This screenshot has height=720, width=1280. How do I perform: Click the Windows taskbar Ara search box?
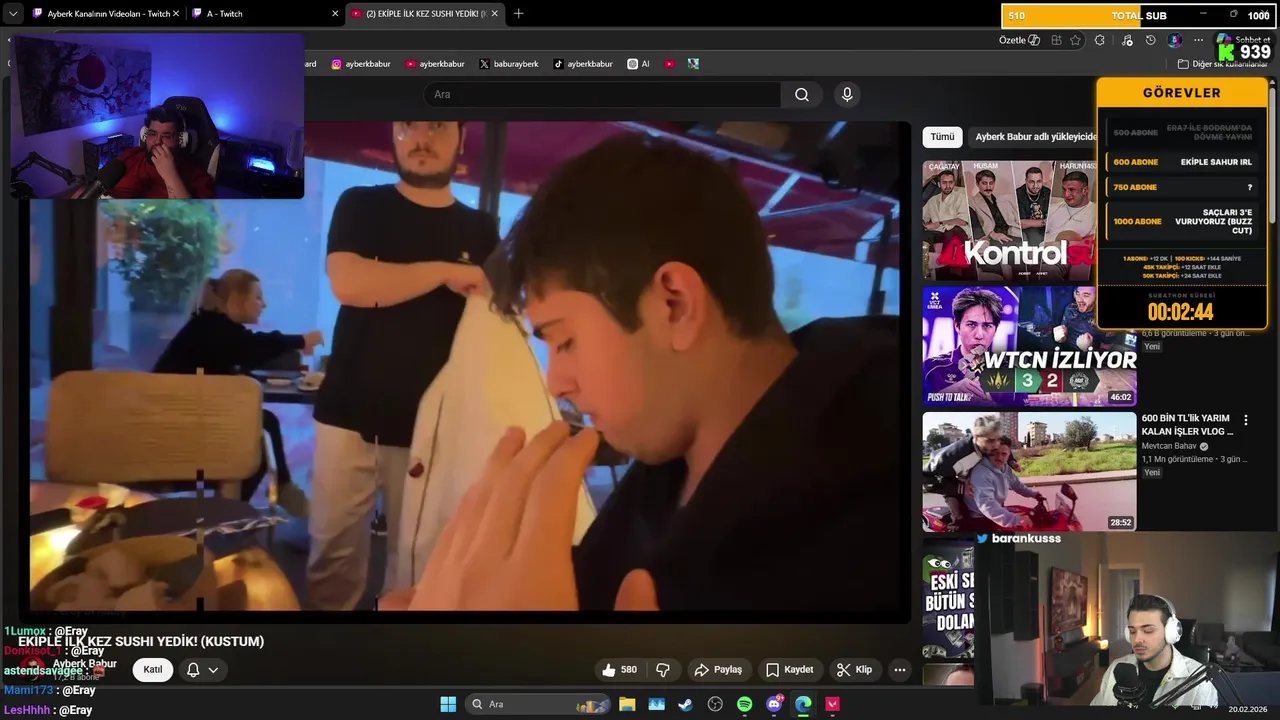[539, 704]
